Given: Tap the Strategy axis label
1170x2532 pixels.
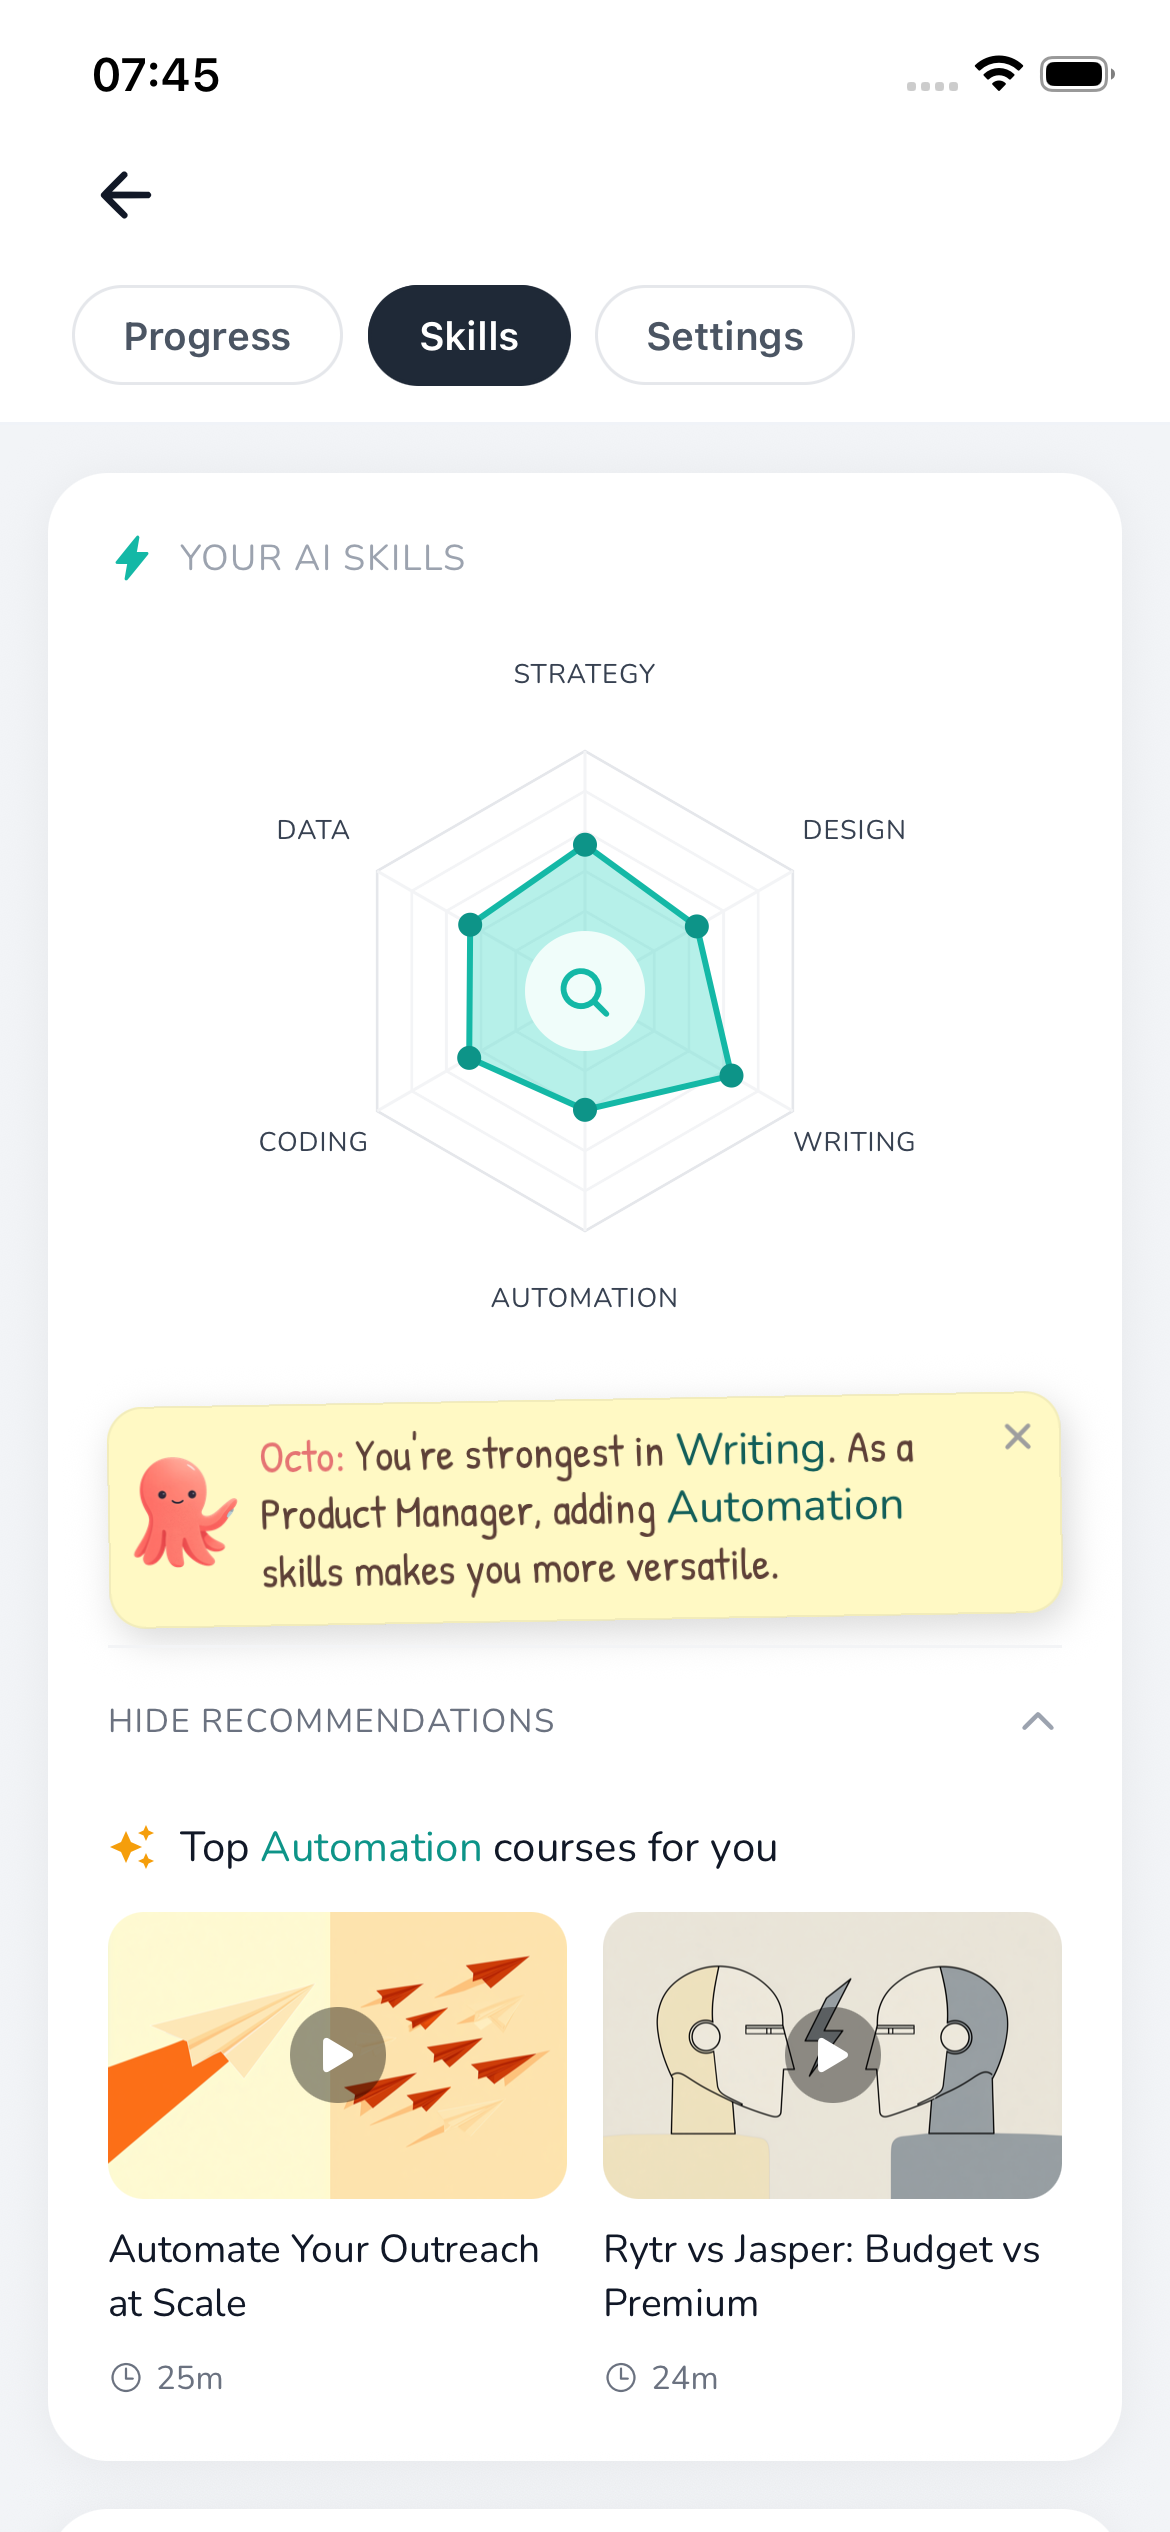Looking at the screenshot, I should pos(584,674).
